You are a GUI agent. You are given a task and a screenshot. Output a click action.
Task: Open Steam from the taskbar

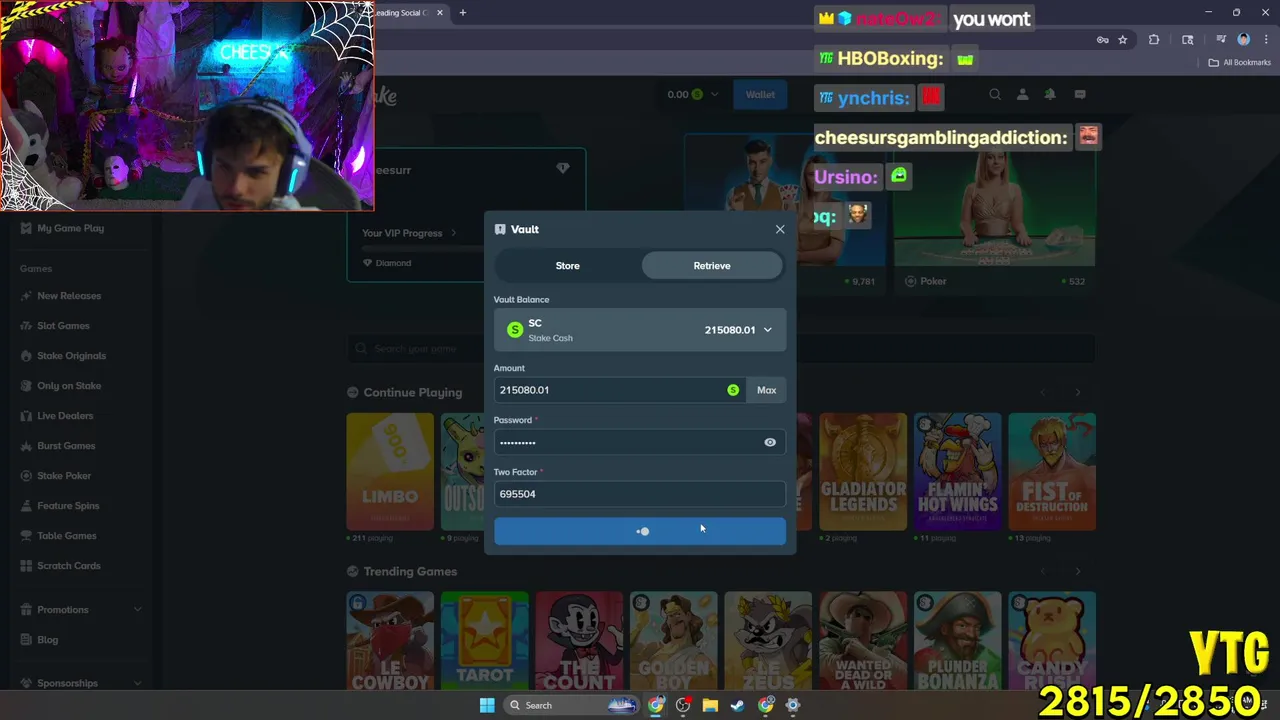pyautogui.click(x=737, y=705)
